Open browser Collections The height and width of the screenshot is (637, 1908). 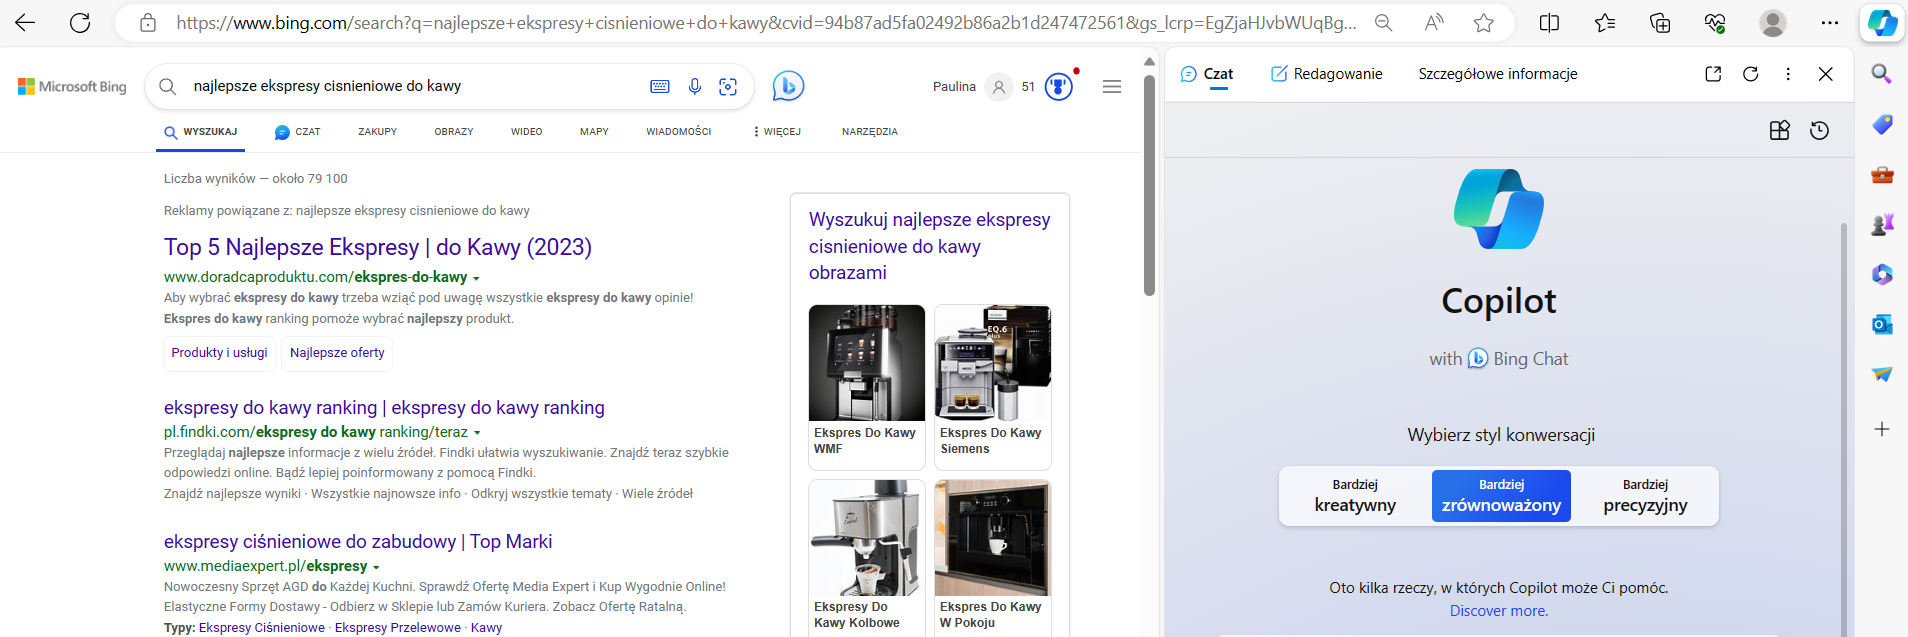(x=1660, y=23)
